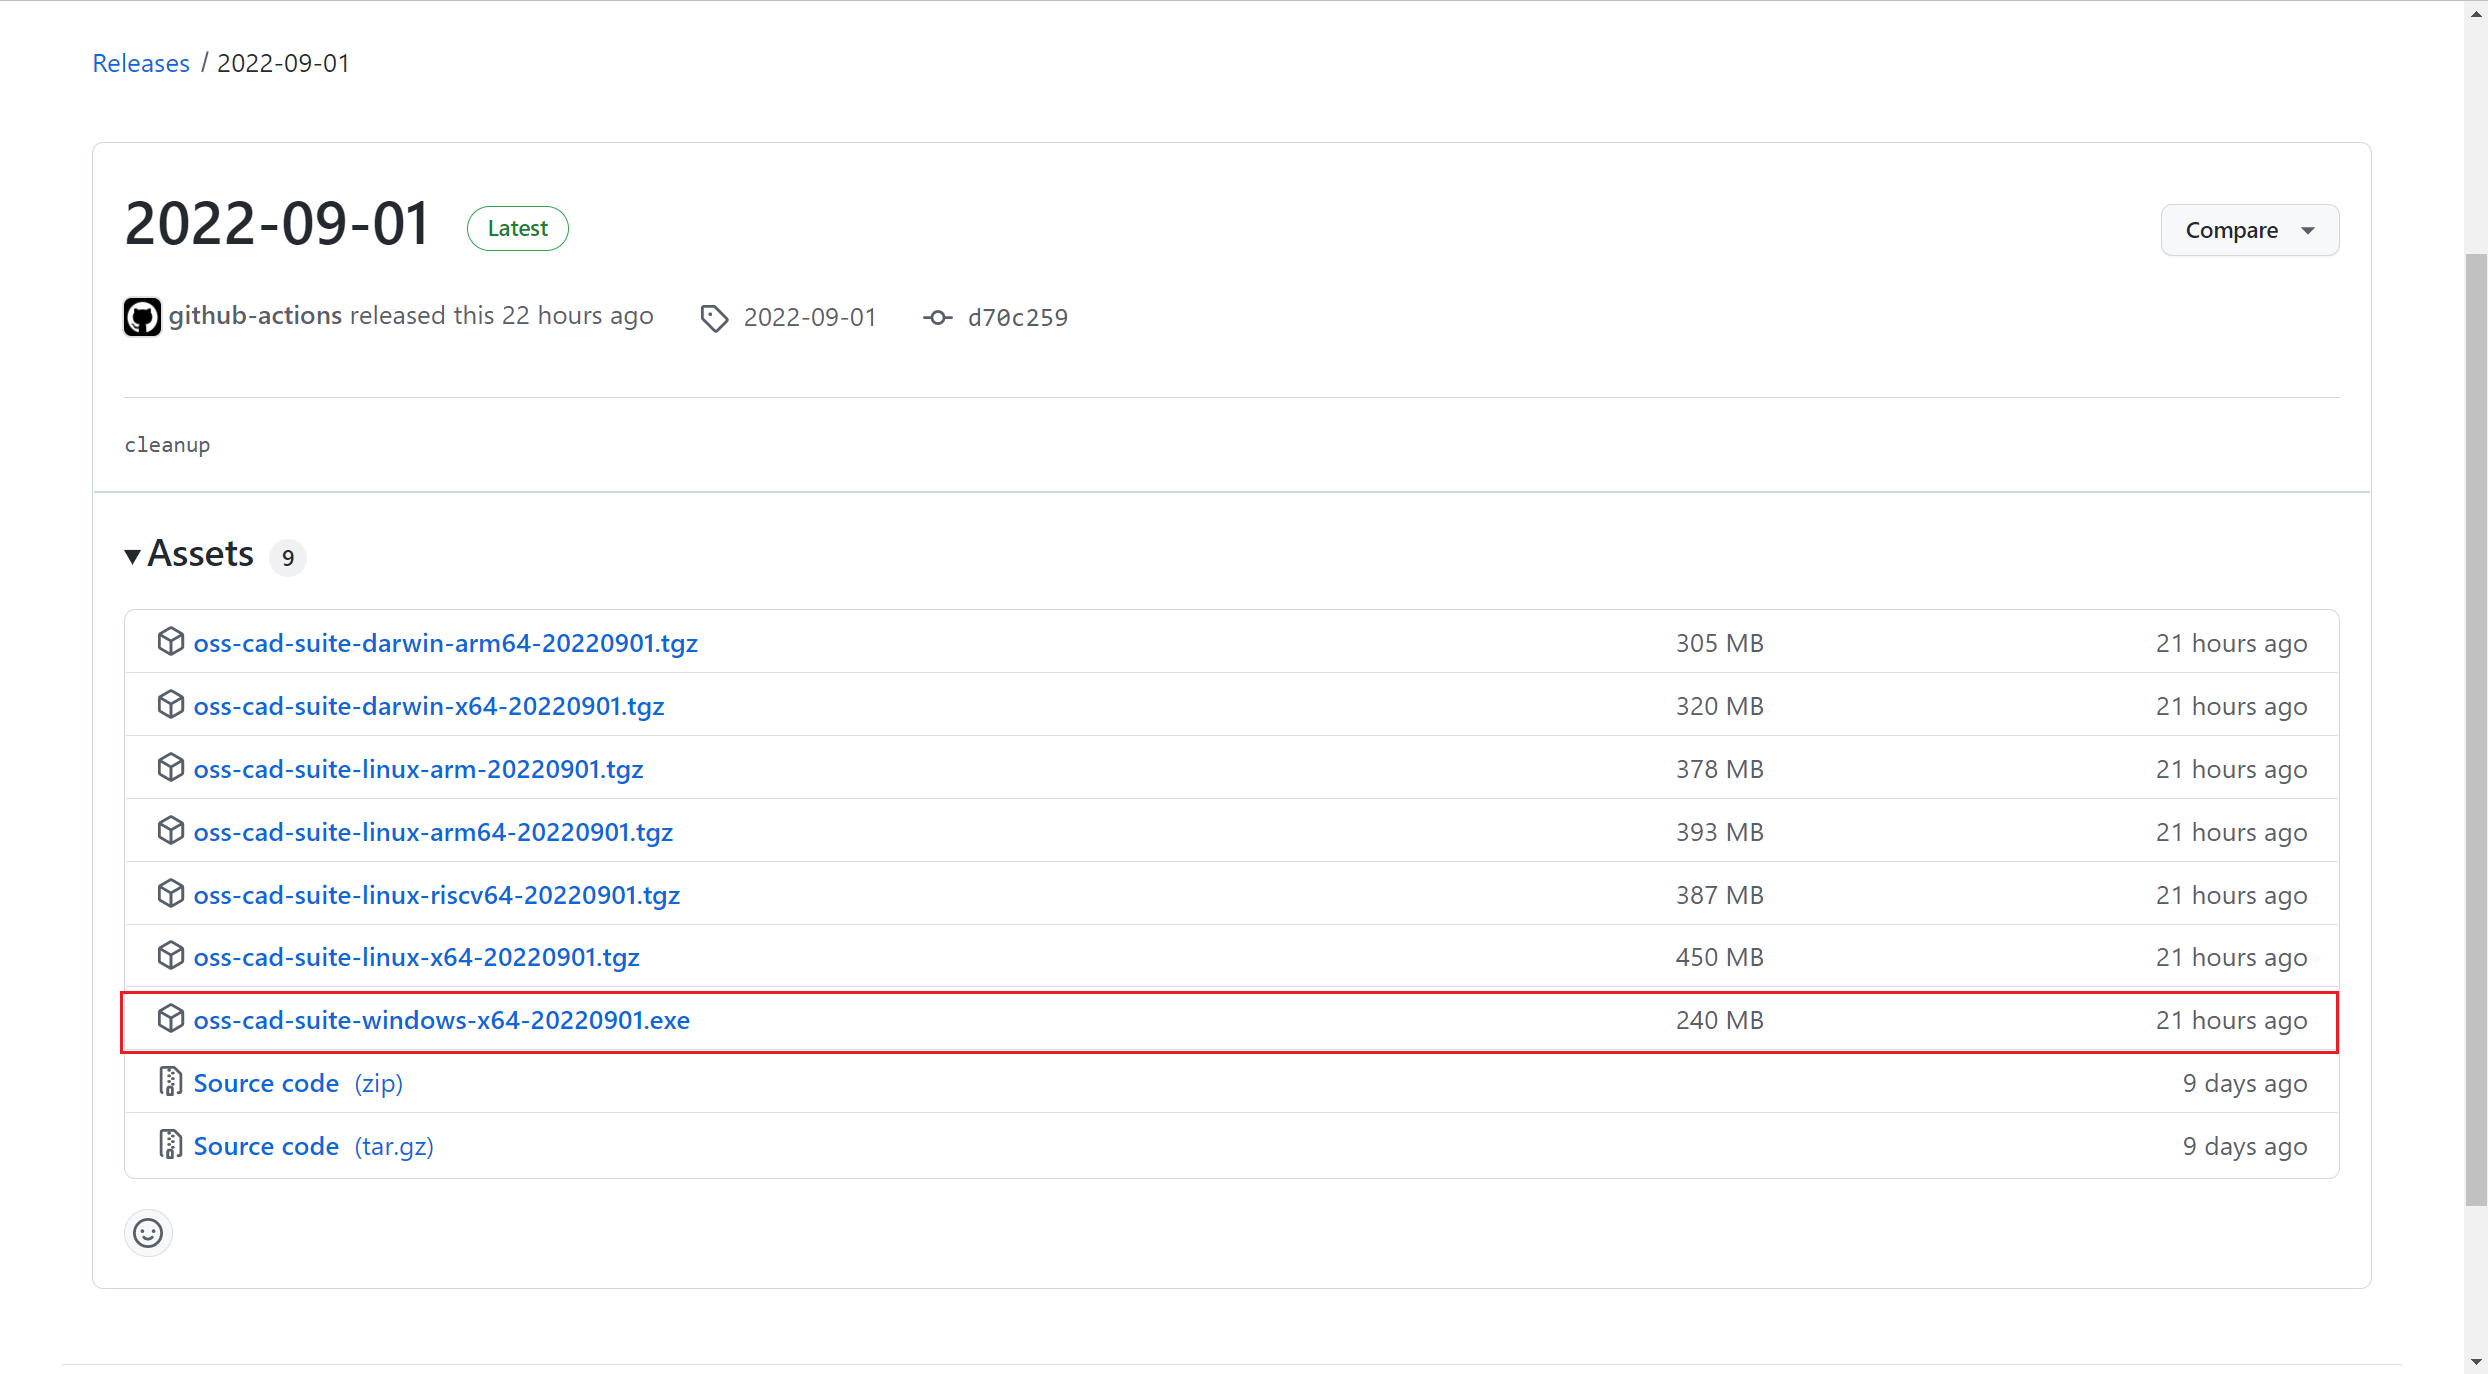2488x1374 pixels.
Task: Click the github-actions avatar icon
Action: point(142,317)
